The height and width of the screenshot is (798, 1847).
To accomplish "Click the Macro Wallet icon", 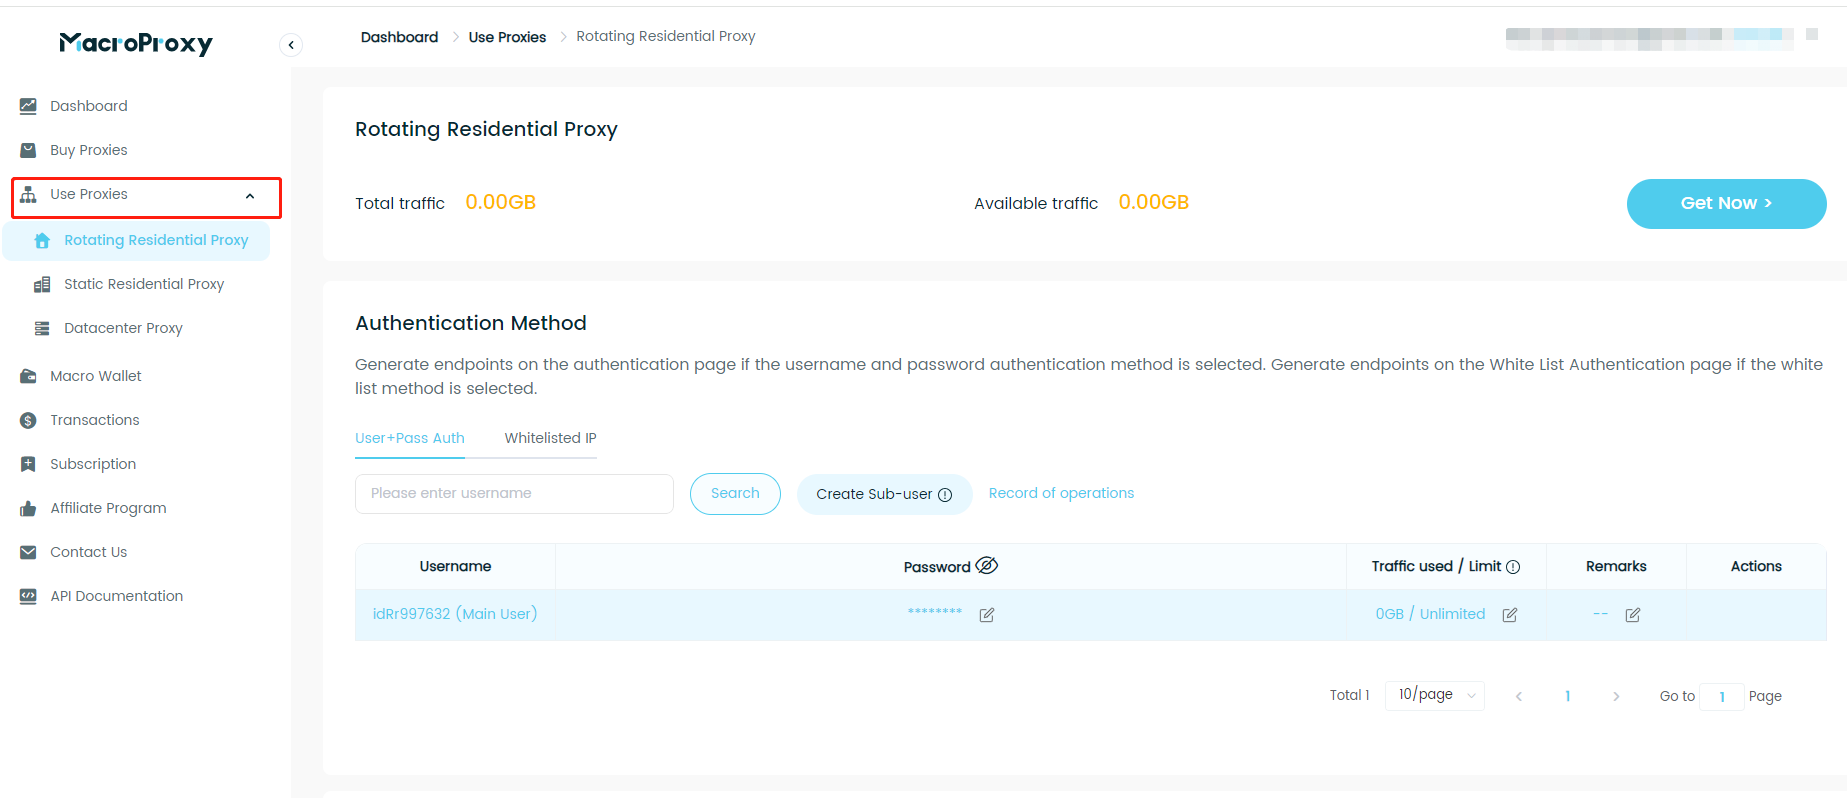I will (x=28, y=376).
